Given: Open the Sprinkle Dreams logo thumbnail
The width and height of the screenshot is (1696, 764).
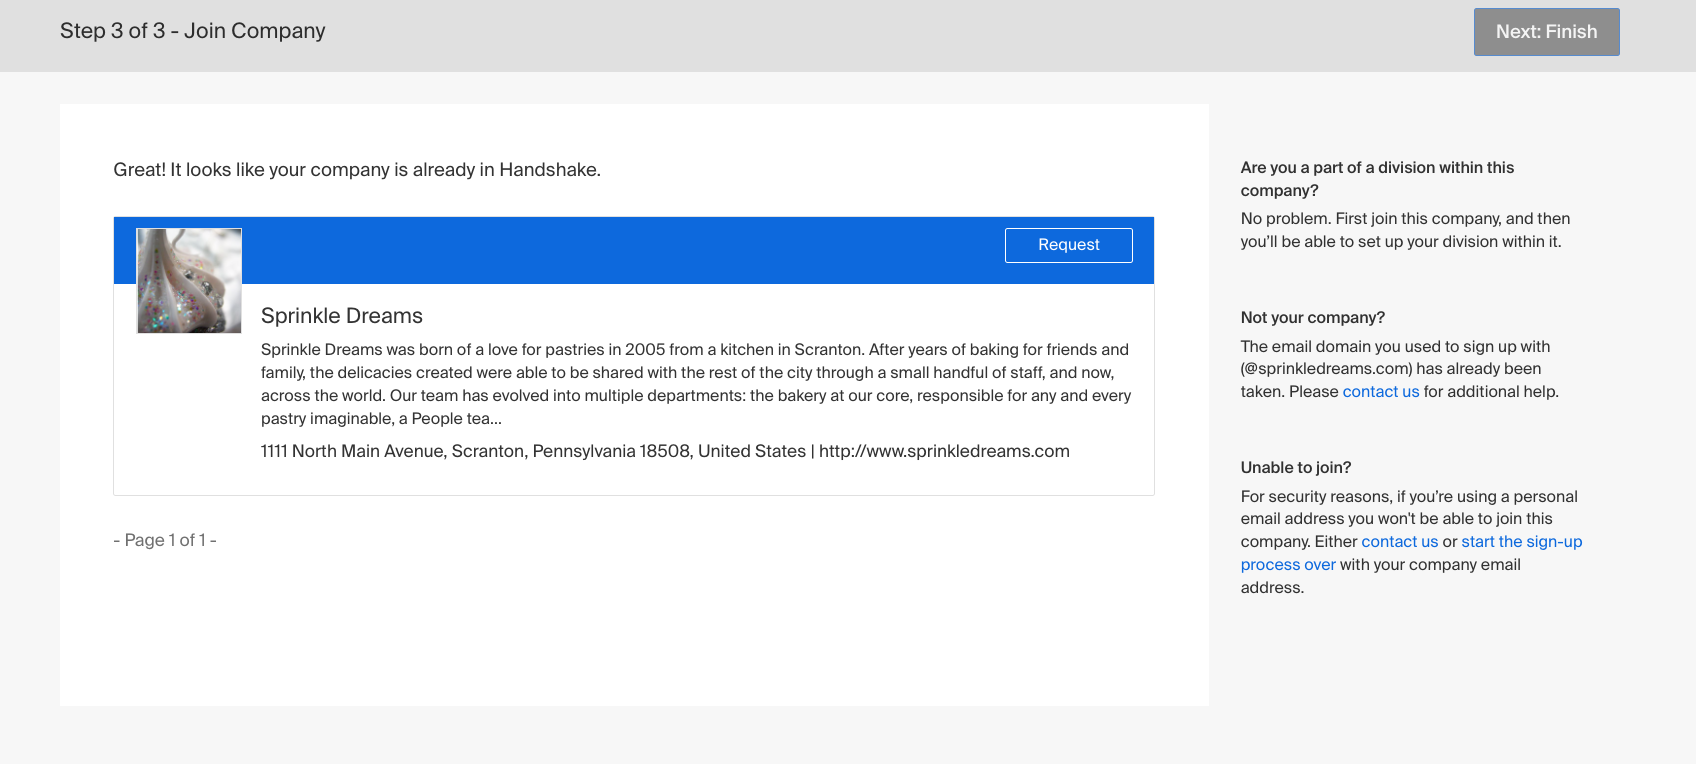Looking at the screenshot, I should 189,281.
